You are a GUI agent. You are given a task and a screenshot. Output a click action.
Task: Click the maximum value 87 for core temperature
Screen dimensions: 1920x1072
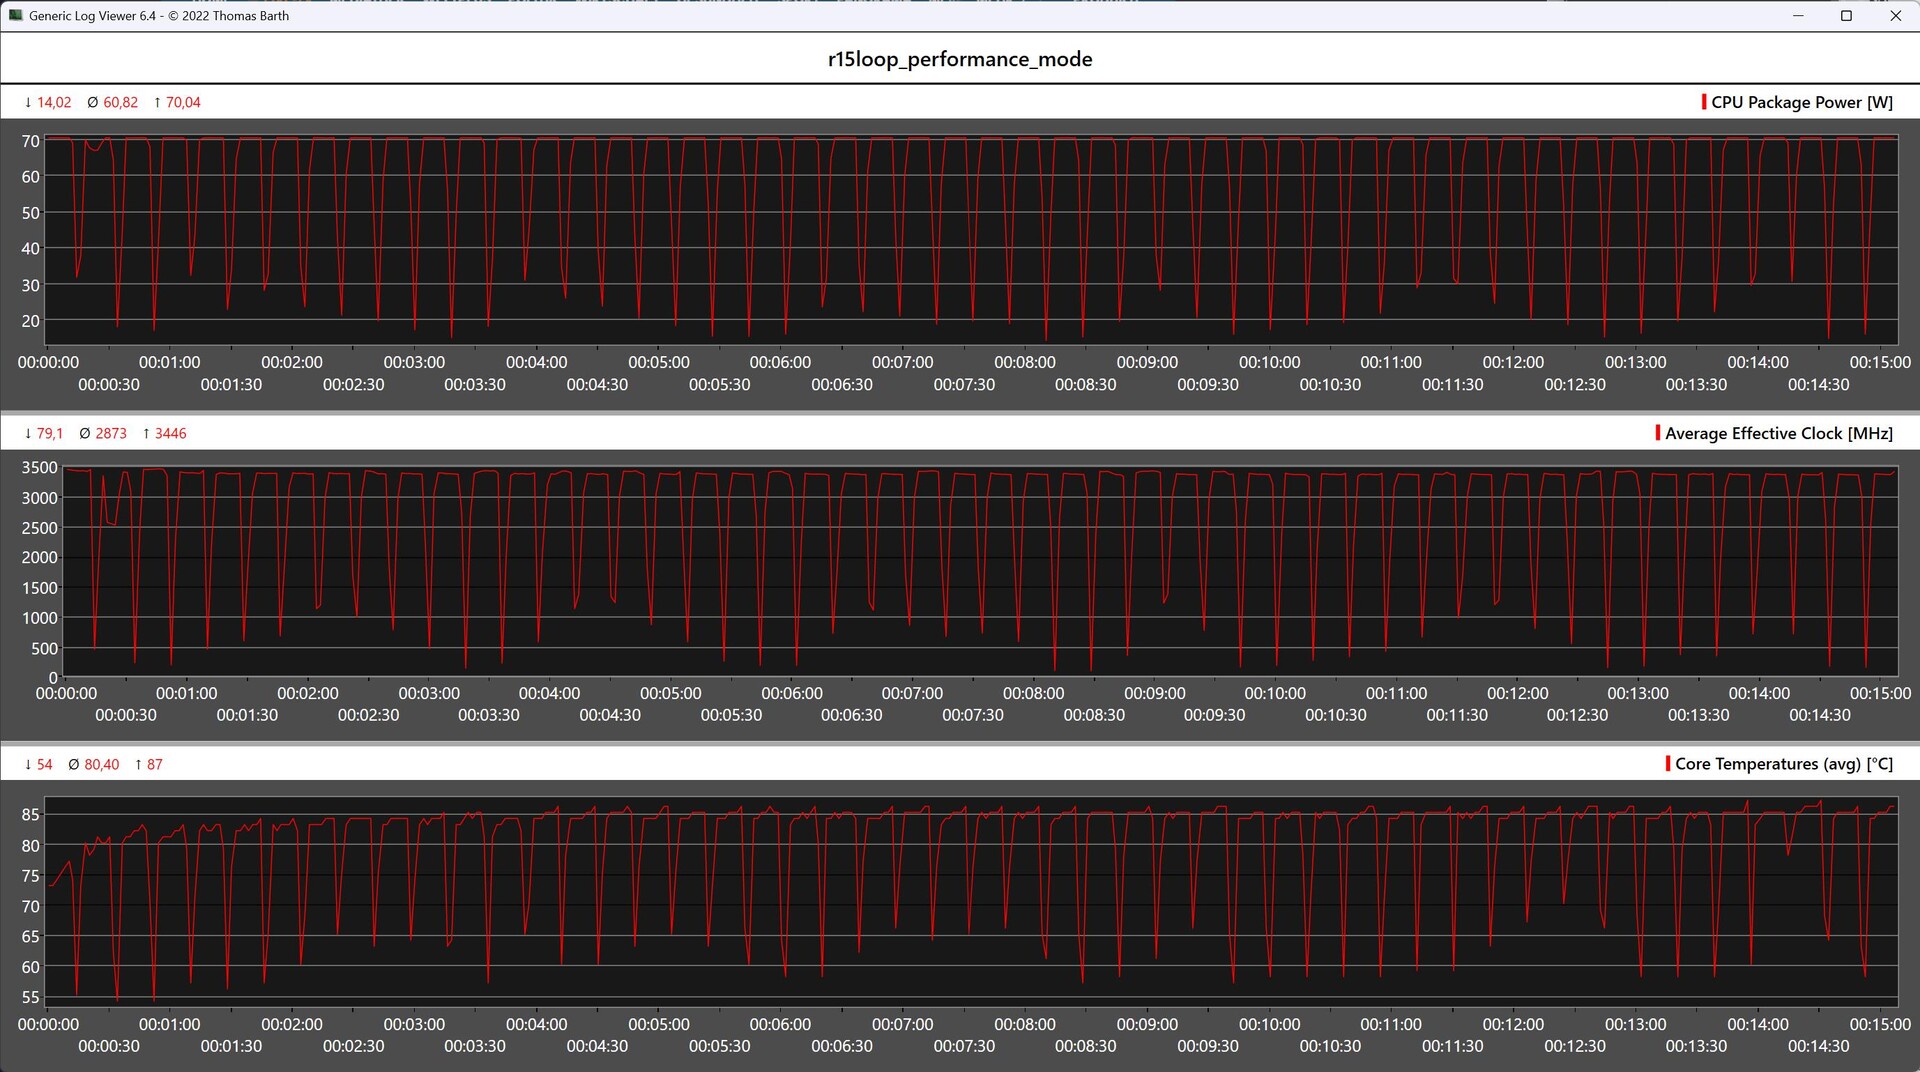[154, 764]
